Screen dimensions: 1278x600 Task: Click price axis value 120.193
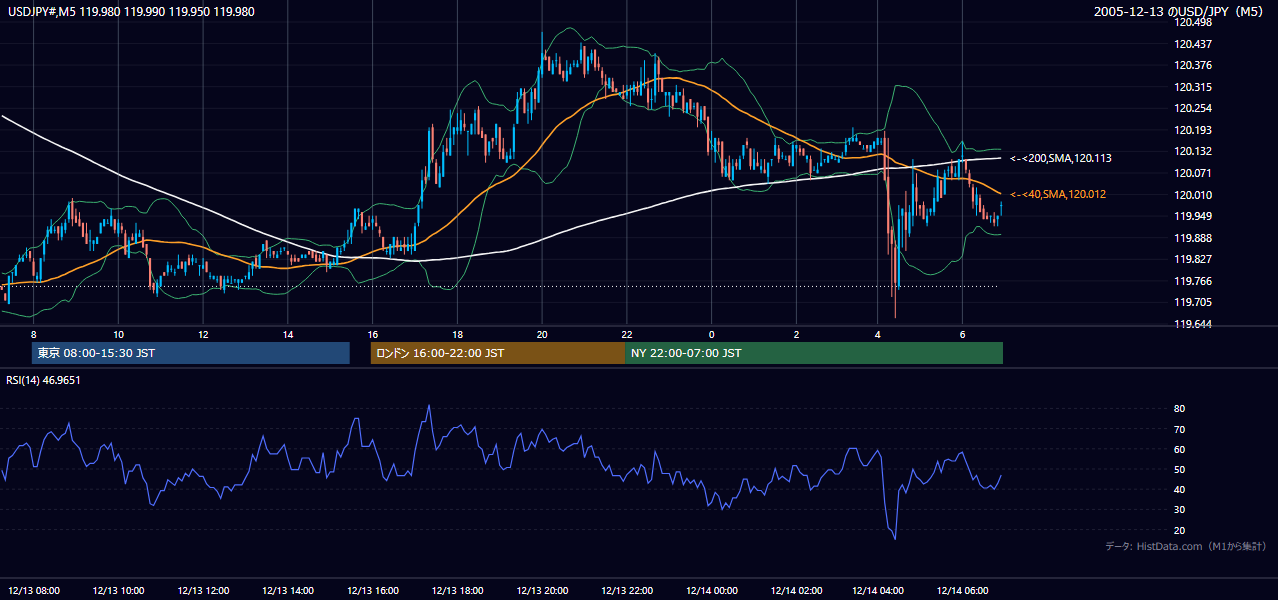pos(1193,130)
